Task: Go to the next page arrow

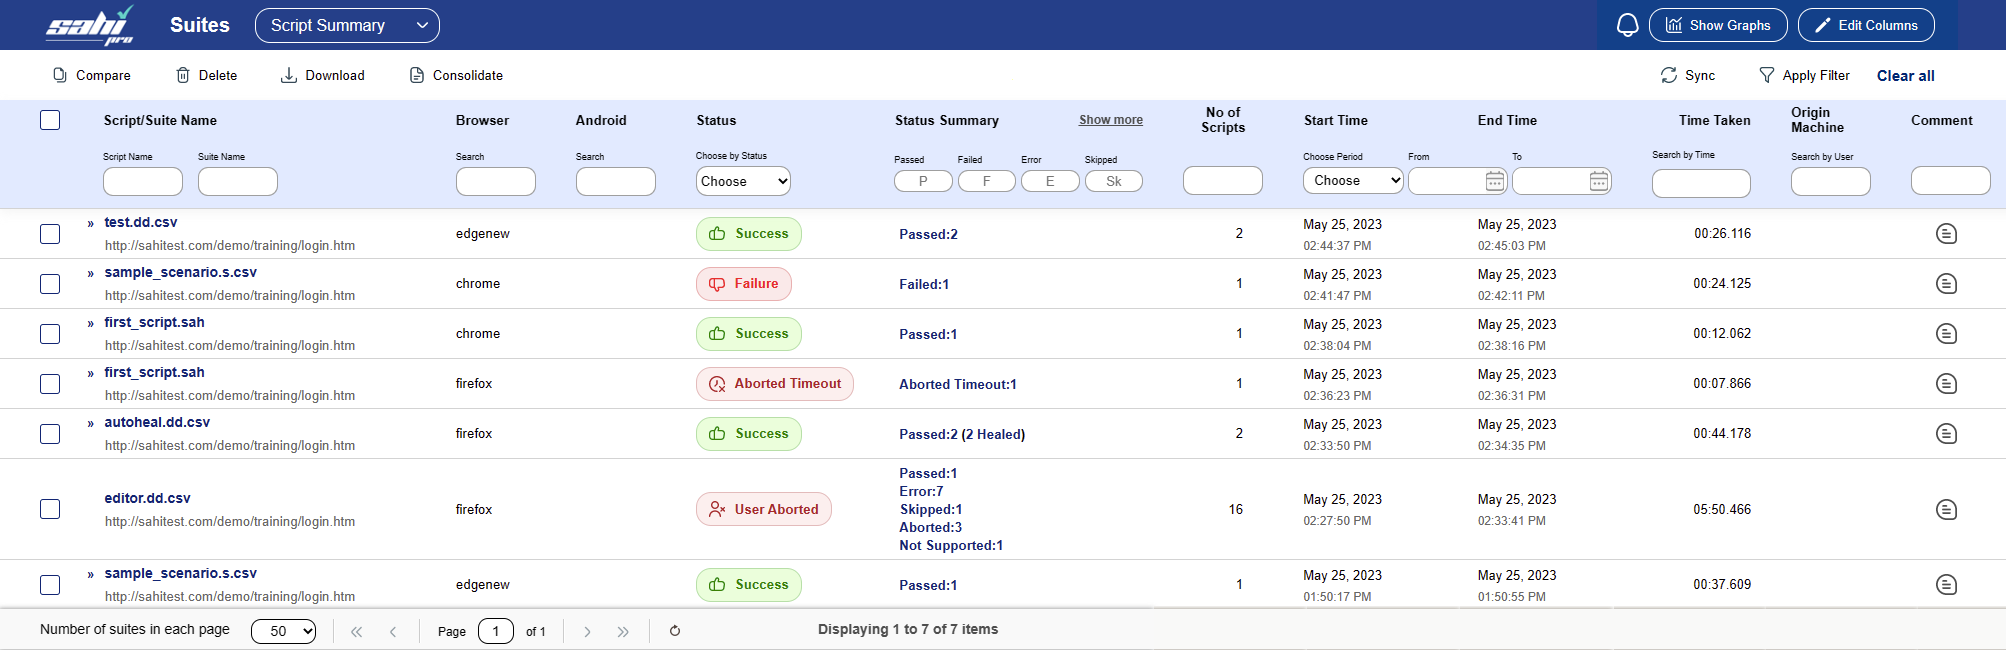Action: click(587, 631)
